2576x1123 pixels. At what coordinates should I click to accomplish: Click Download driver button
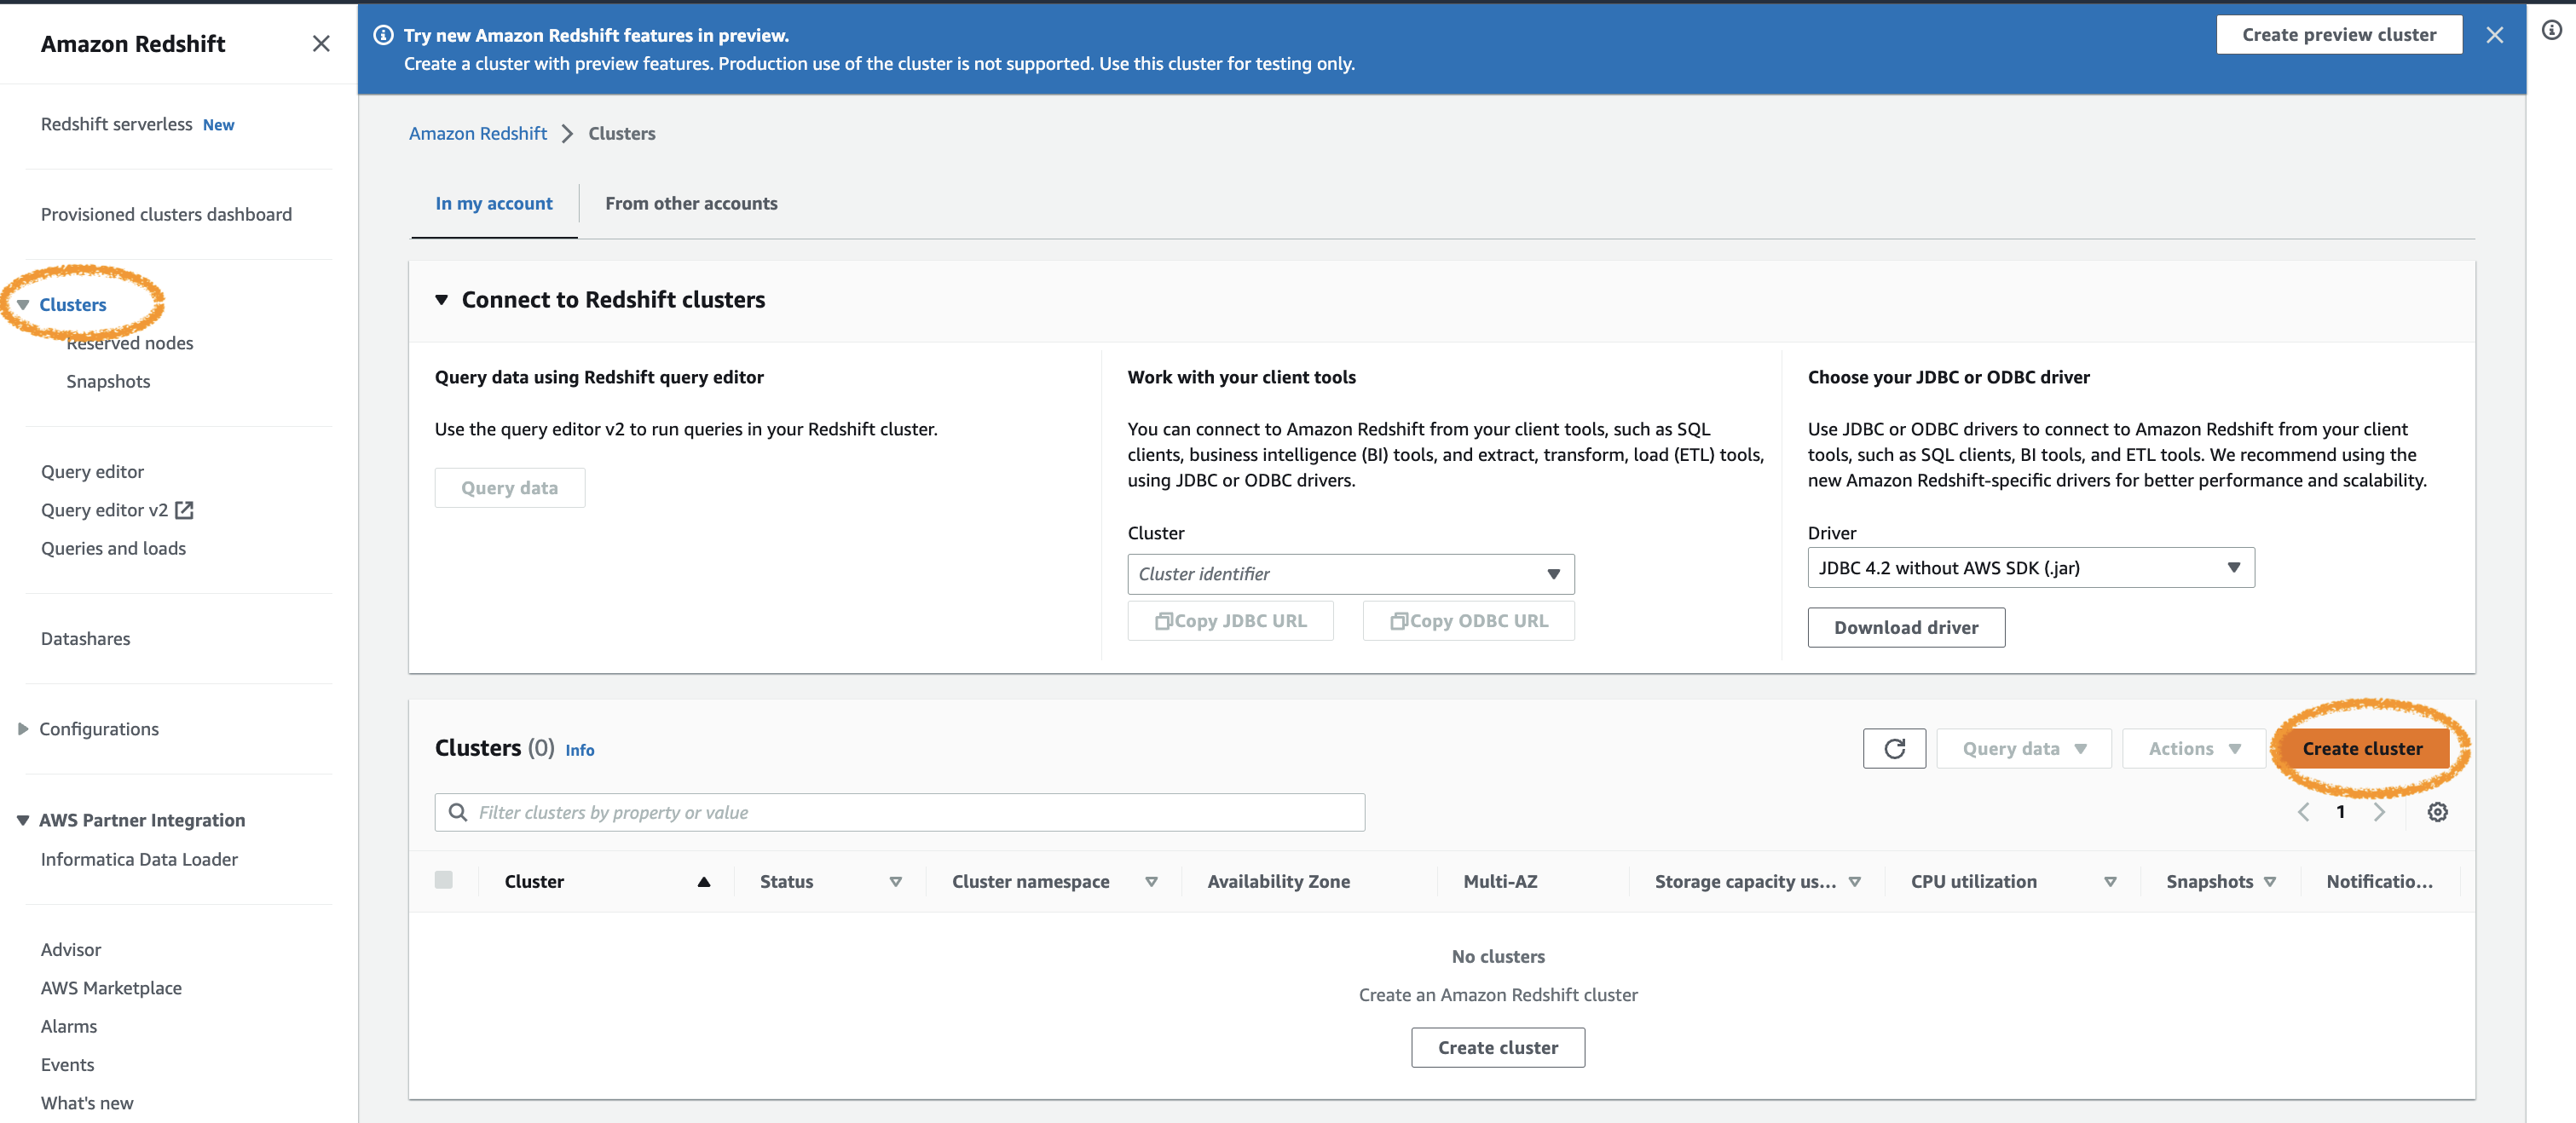click(x=1905, y=627)
